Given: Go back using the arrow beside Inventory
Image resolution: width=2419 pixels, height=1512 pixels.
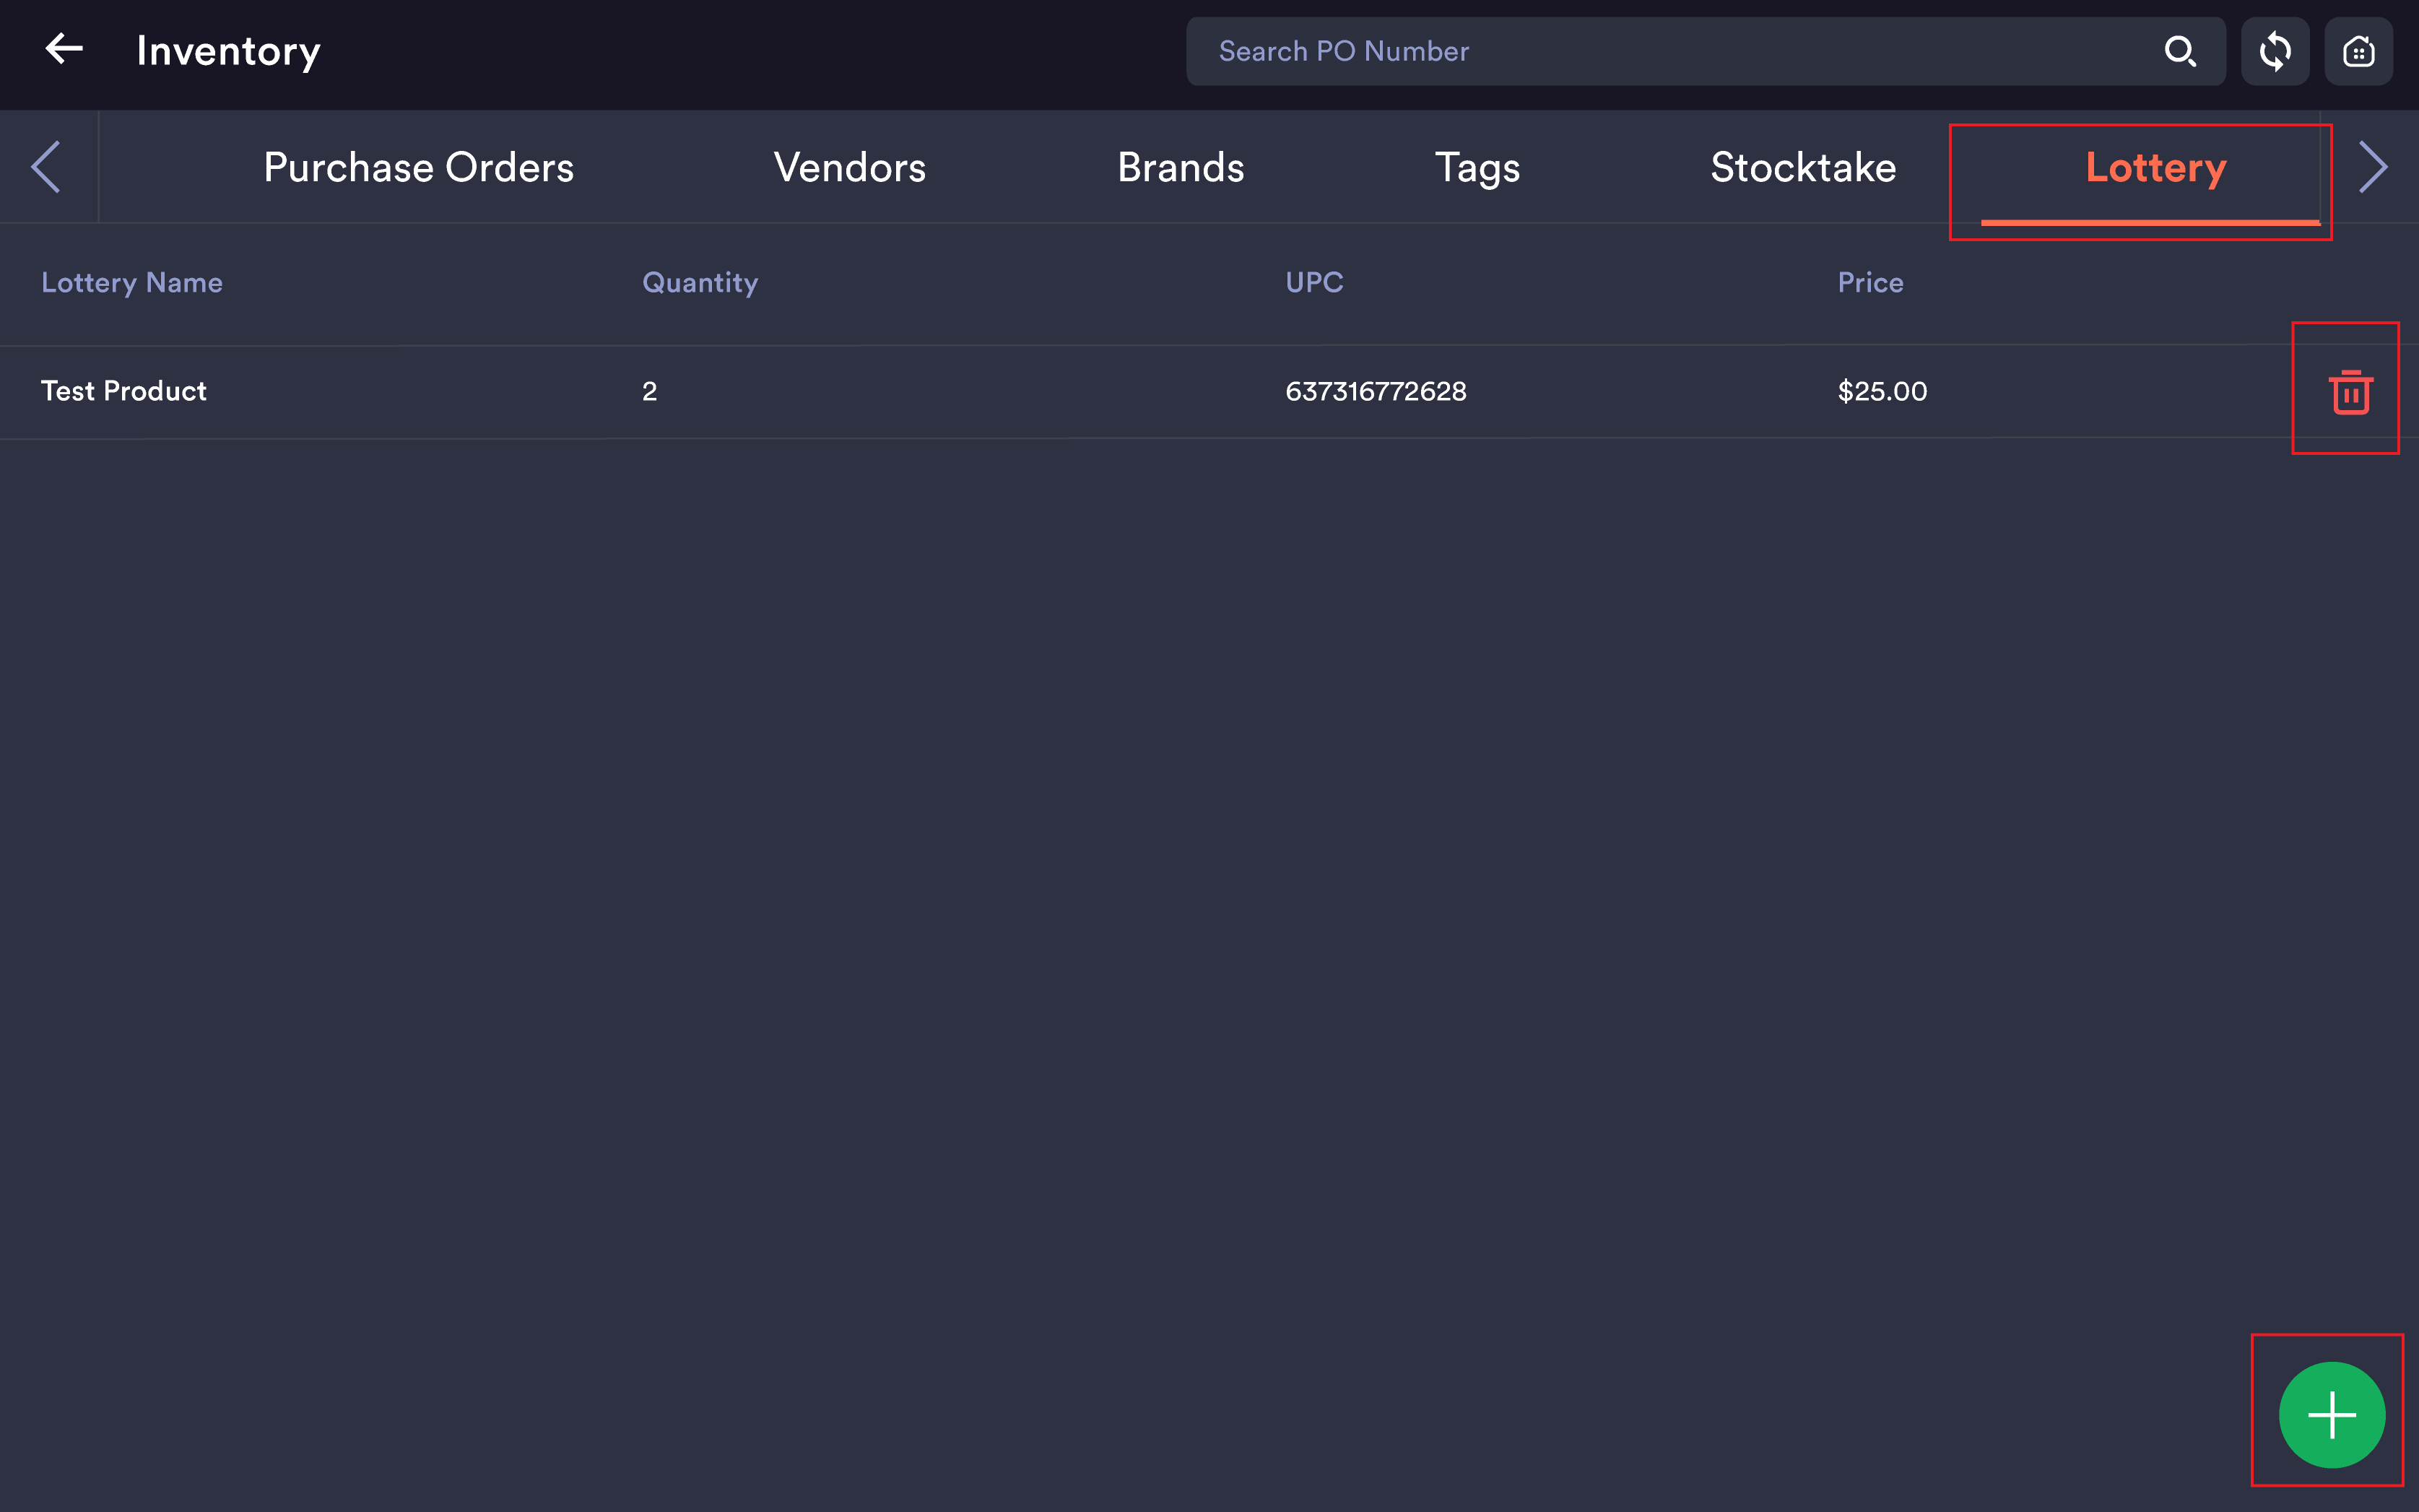Looking at the screenshot, I should click(x=64, y=49).
